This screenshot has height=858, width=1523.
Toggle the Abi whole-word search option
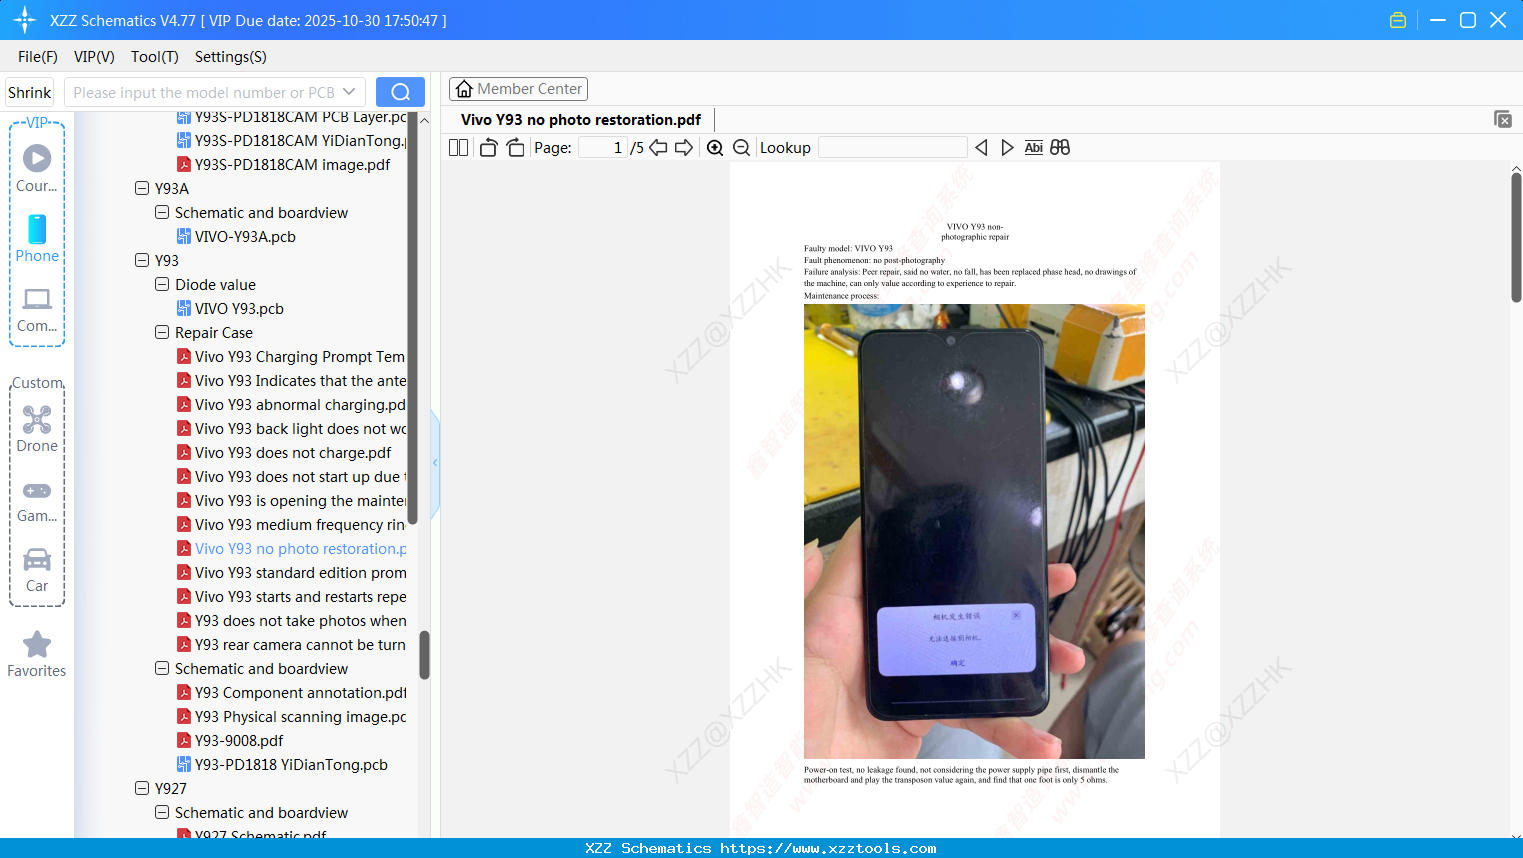(1033, 147)
